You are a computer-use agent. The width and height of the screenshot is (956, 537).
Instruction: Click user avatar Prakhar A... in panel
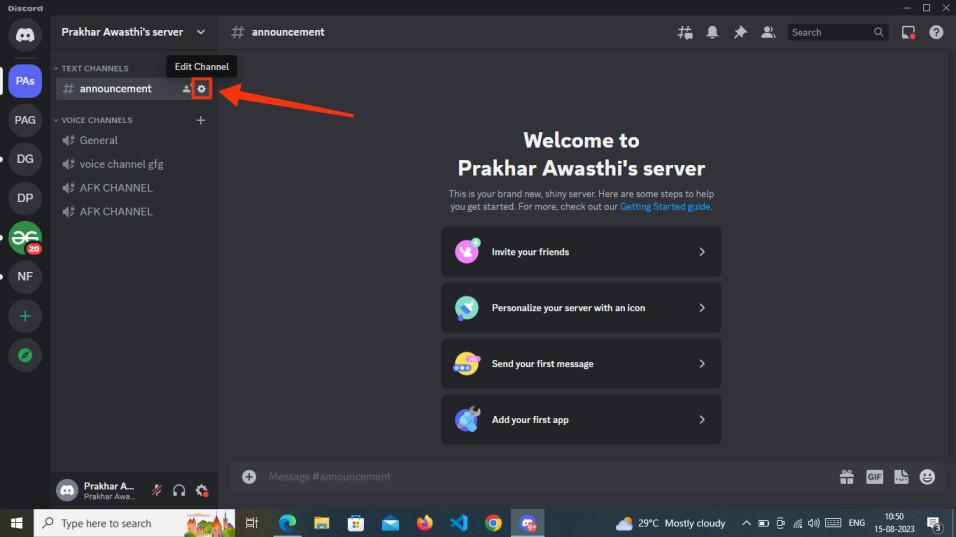(x=67, y=490)
